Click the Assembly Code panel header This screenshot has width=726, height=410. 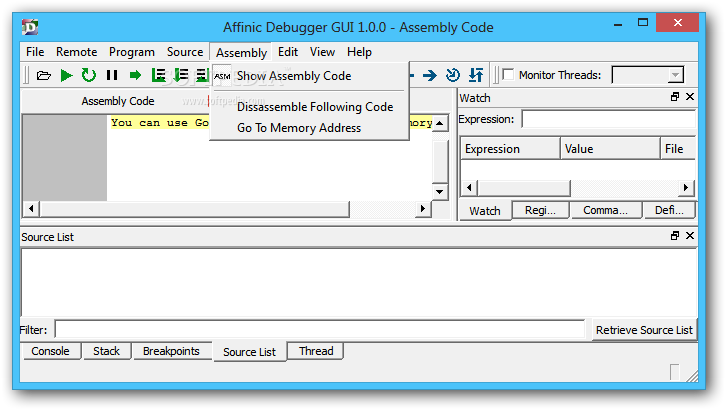(x=118, y=101)
